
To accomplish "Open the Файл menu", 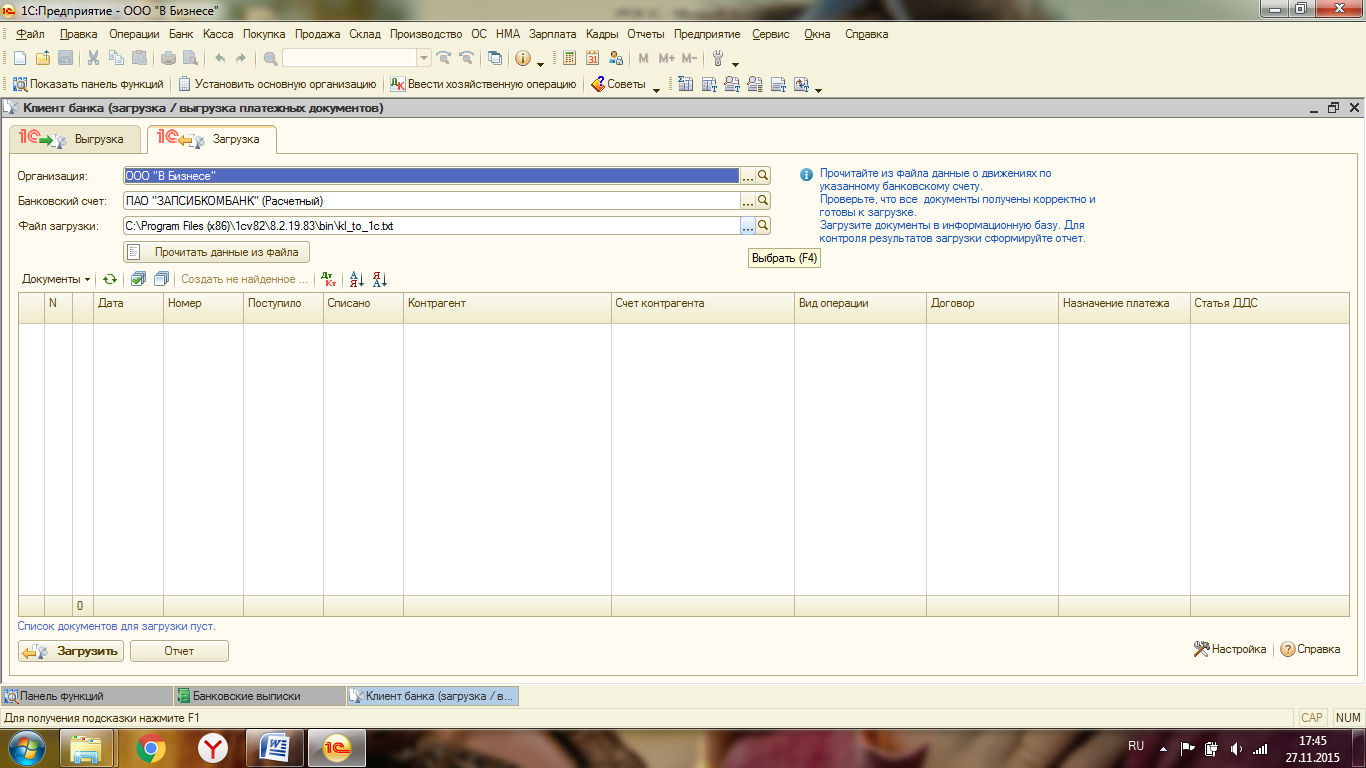I will pyautogui.click(x=31, y=34).
